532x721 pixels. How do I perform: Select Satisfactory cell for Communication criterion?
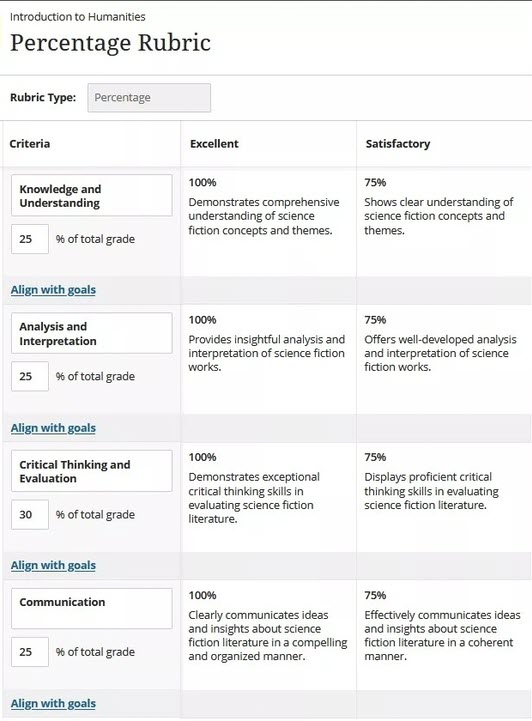[444, 635]
